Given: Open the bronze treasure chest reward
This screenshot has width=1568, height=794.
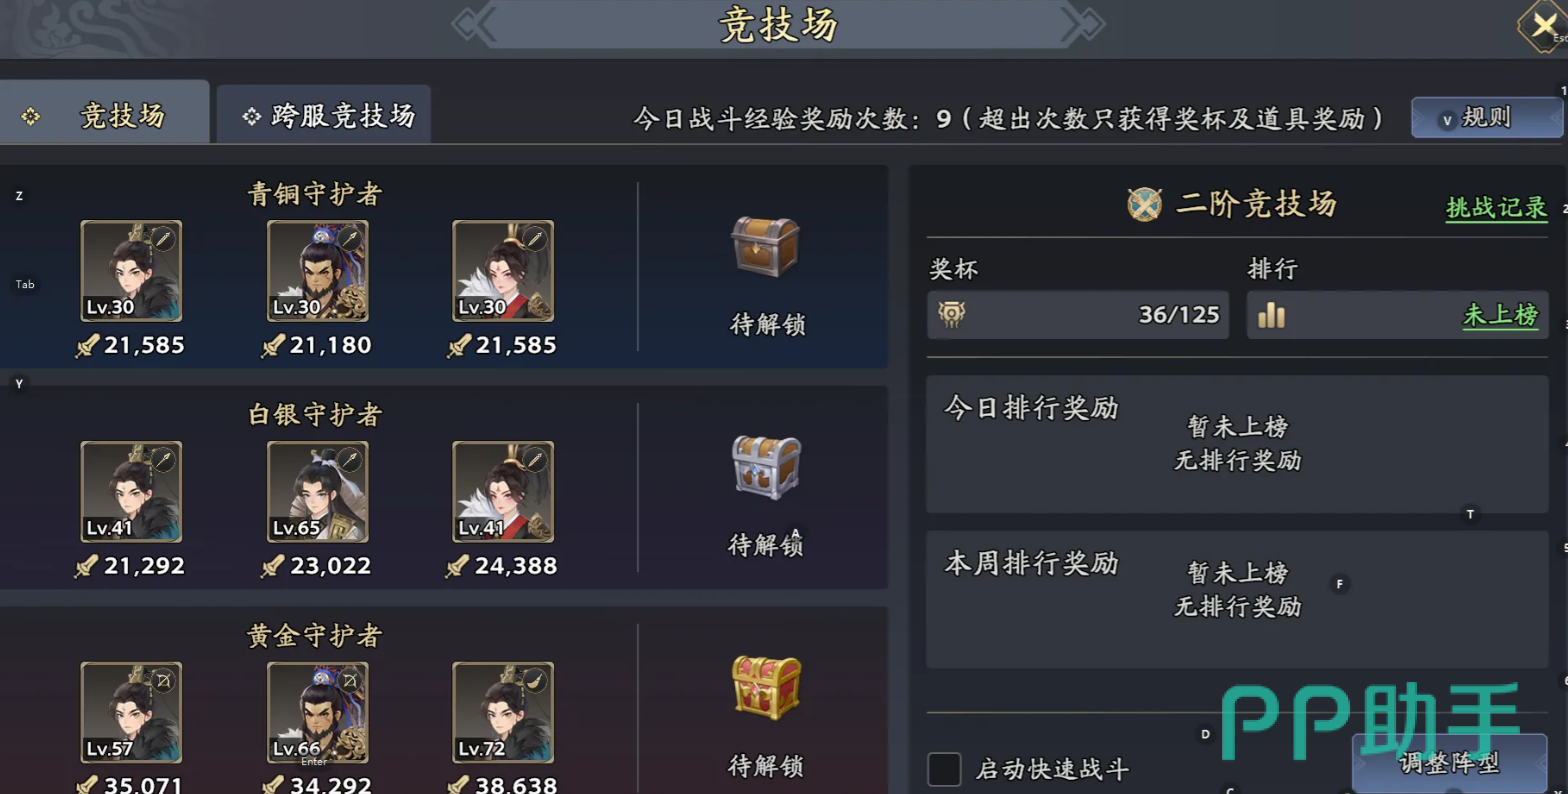Looking at the screenshot, I should [x=766, y=246].
